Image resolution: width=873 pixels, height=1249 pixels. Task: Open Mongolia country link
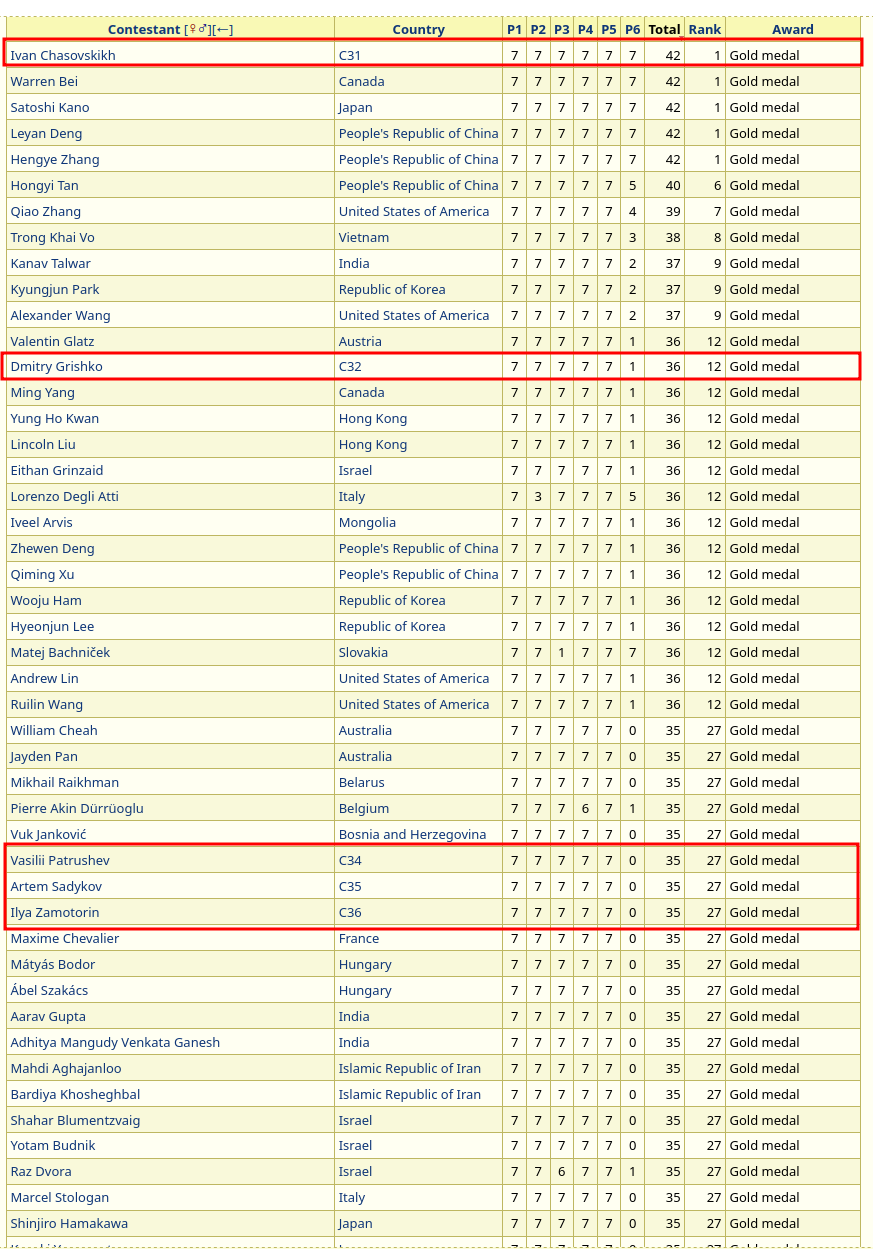pos(367,522)
